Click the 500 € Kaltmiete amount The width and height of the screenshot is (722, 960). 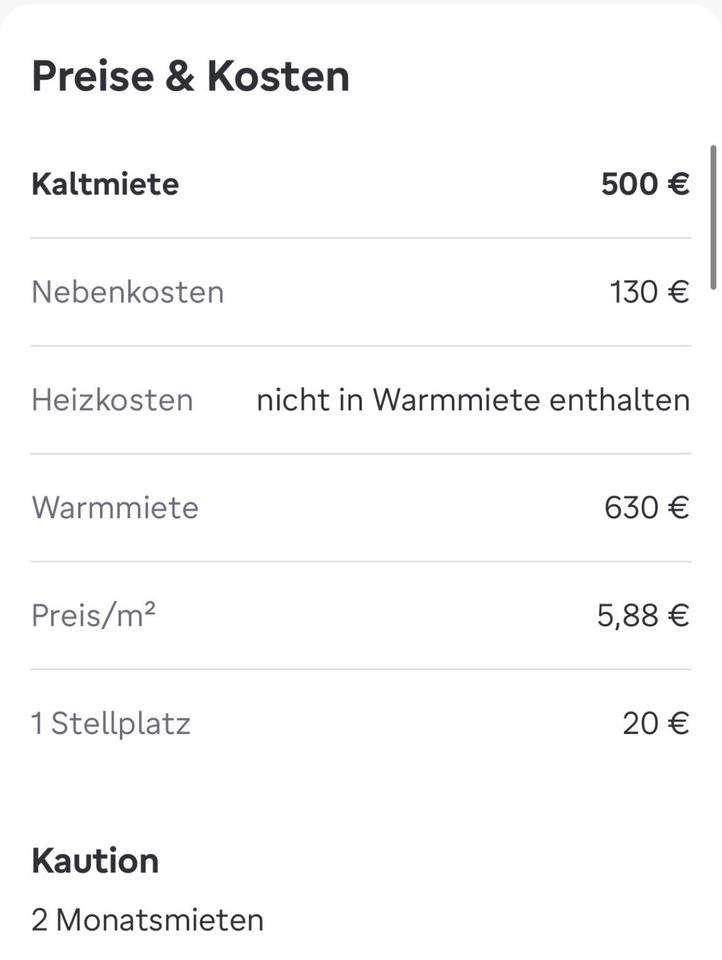645,184
